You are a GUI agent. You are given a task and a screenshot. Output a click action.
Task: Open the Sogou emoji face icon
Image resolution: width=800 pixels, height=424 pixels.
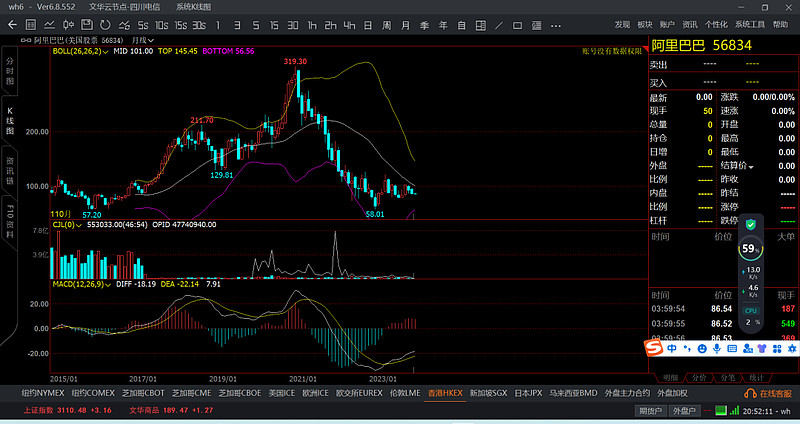point(702,348)
